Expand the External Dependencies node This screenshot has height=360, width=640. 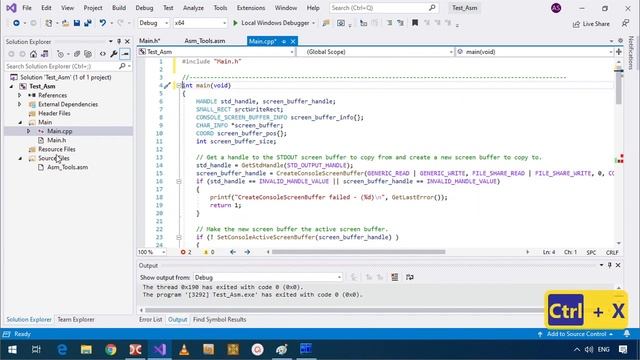[20, 104]
